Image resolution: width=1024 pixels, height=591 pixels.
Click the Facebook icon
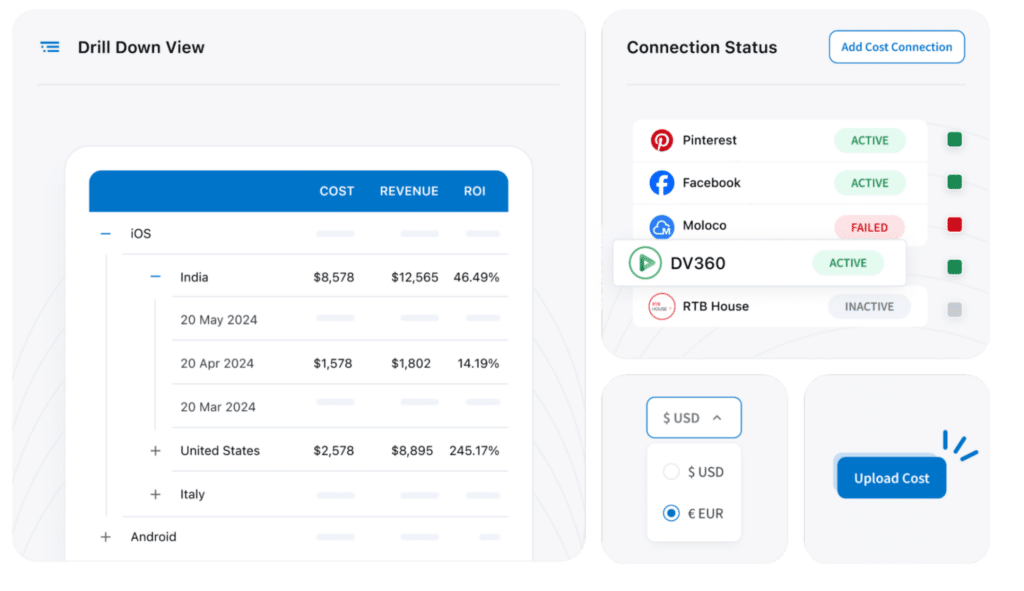point(661,183)
